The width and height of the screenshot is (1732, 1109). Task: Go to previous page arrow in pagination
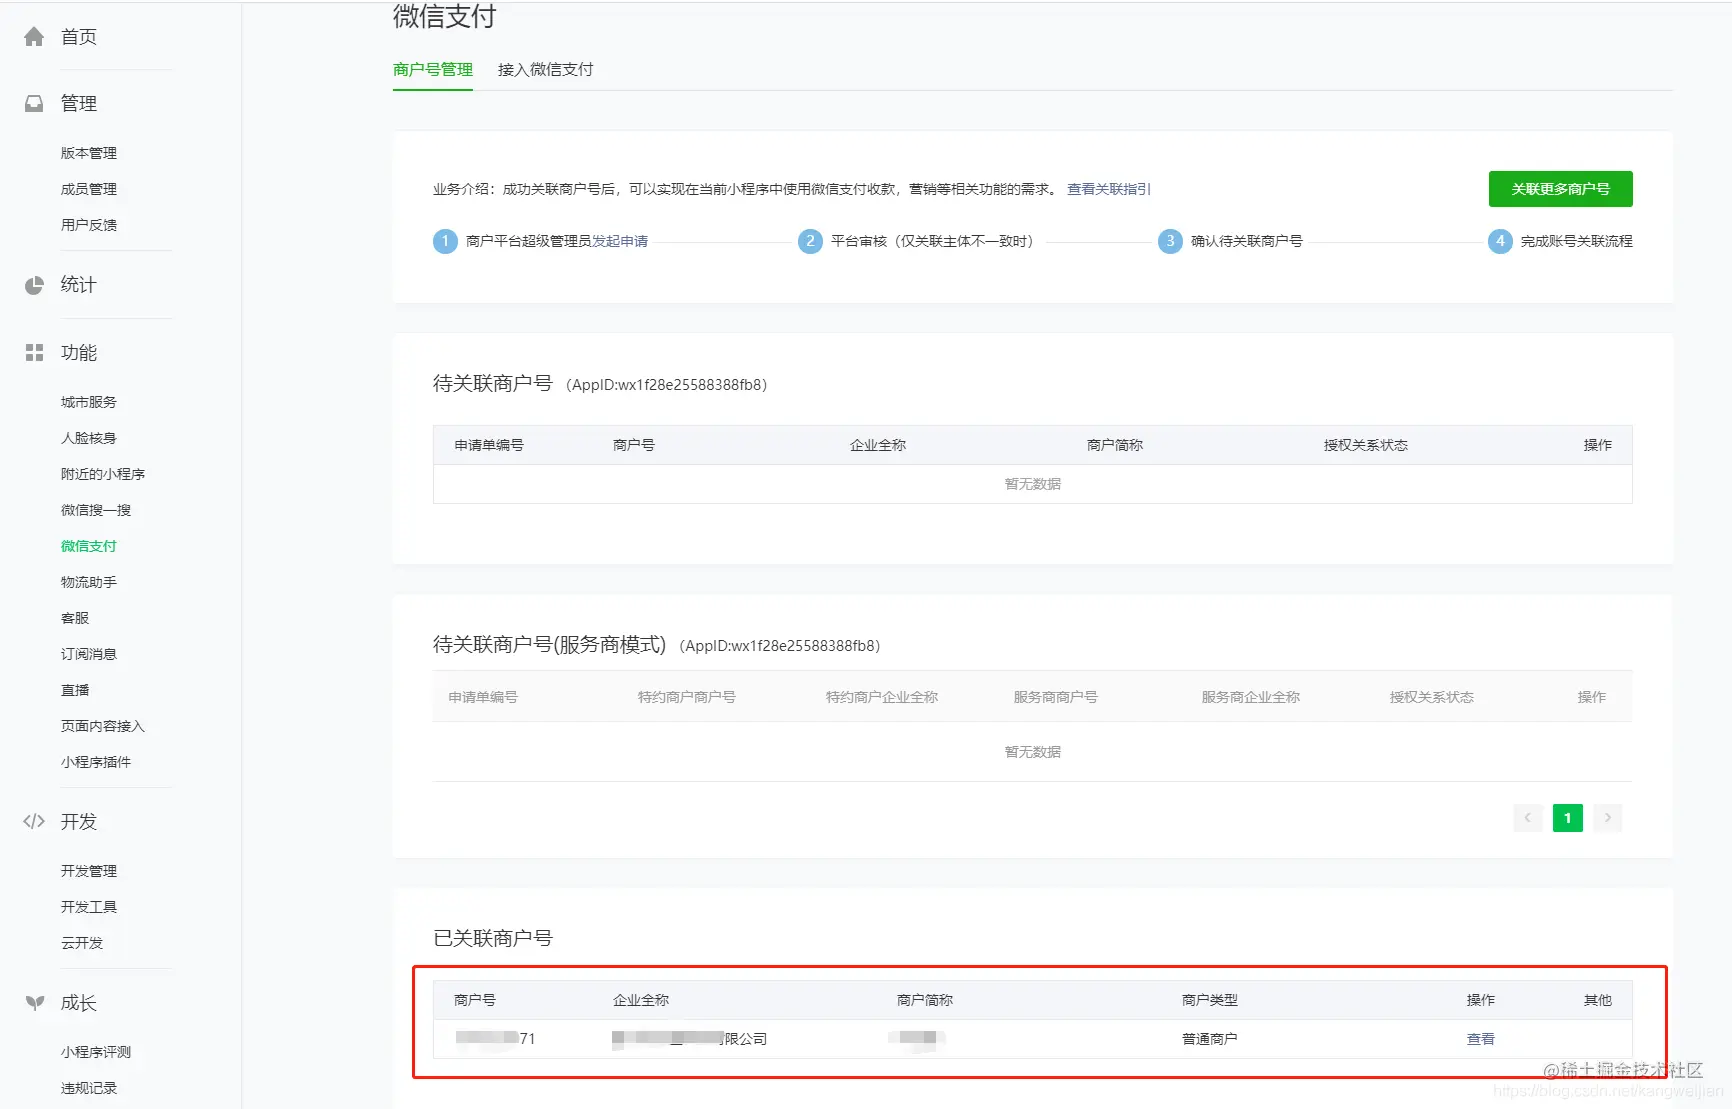(1527, 818)
